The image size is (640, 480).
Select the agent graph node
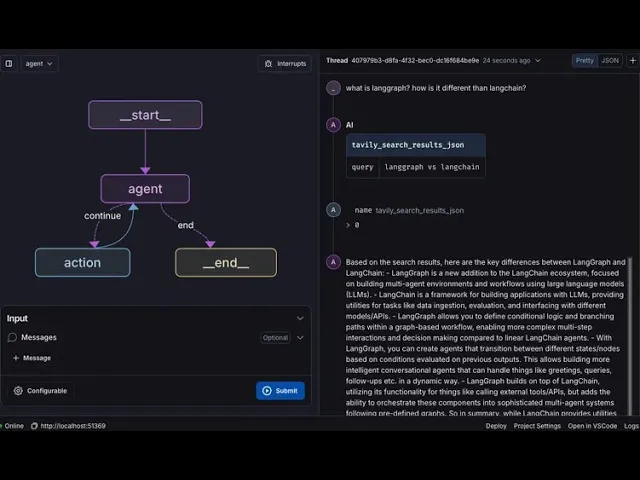(x=145, y=189)
